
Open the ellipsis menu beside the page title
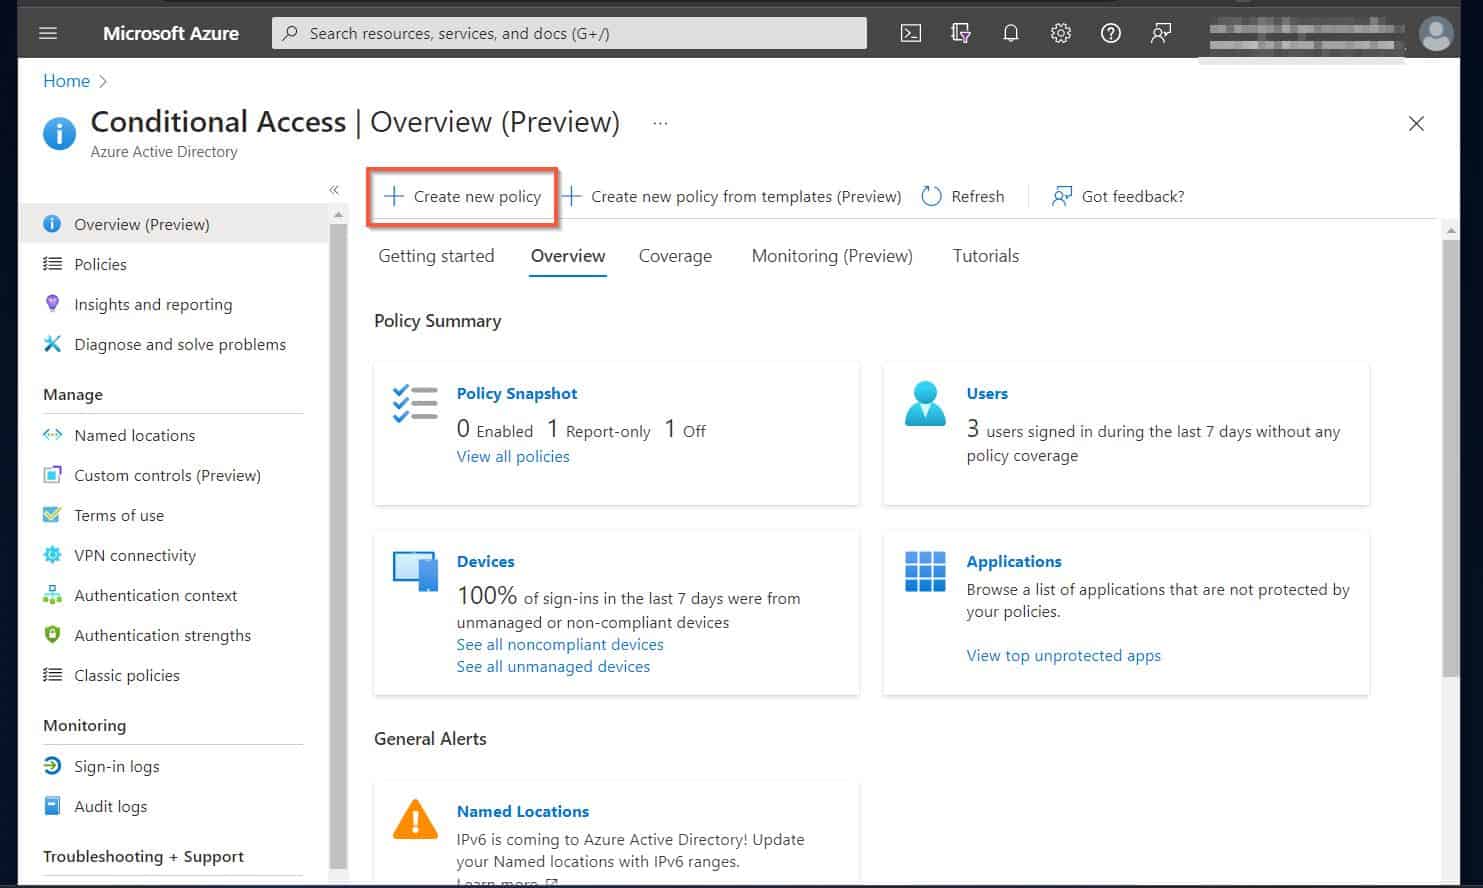pos(660,122)
